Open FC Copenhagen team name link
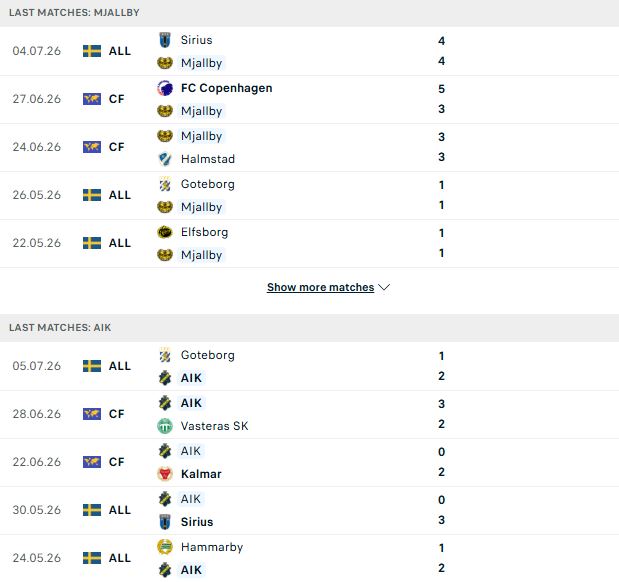Viewport: 619px width, 582px height. 227,88
